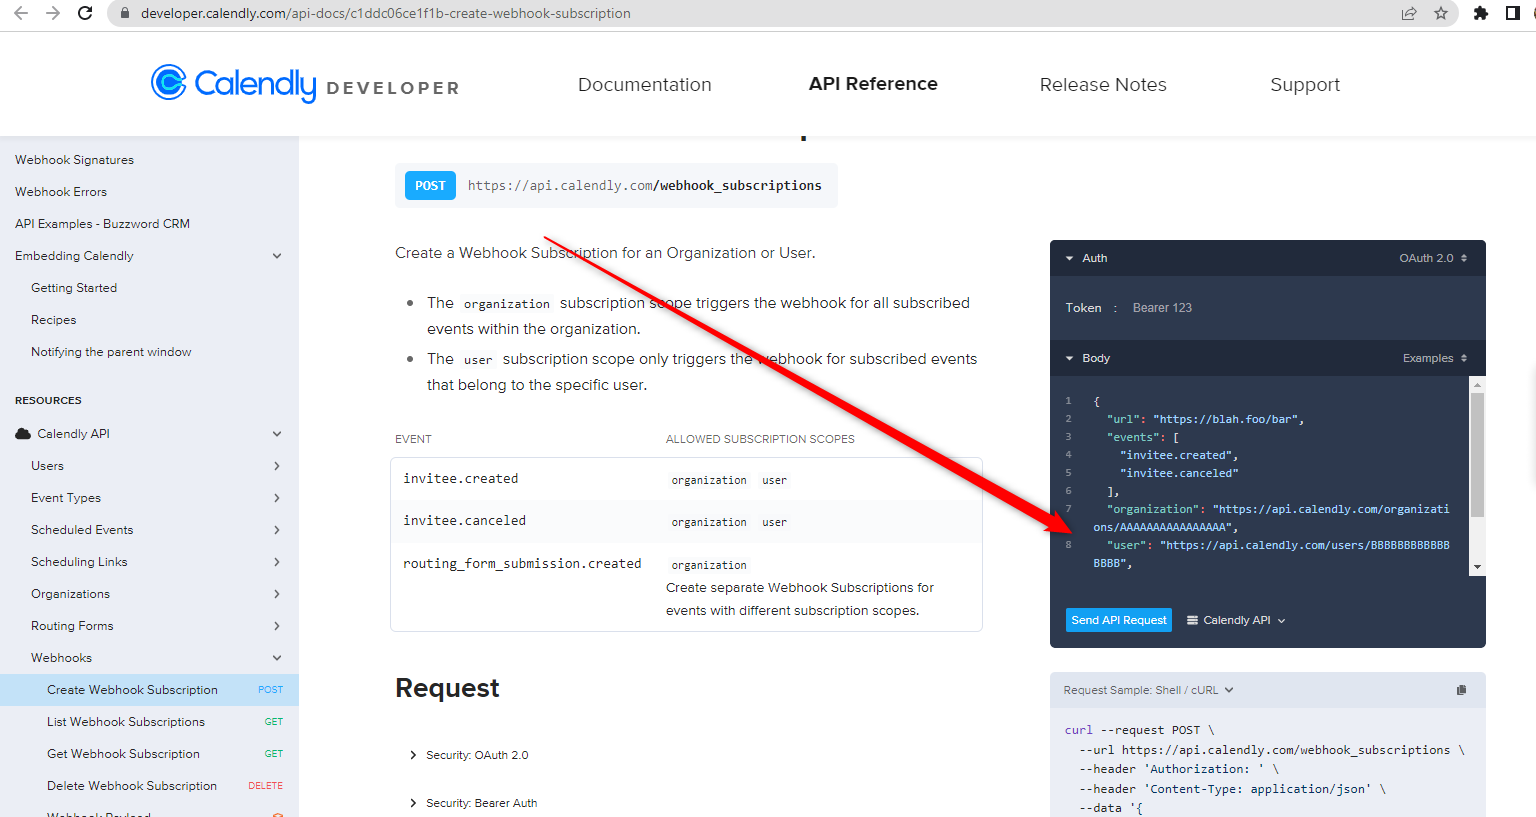Expand the Scheduling Links section
Image resolution: width=1536 pixels, height=817 pixels.
(277, 562)
